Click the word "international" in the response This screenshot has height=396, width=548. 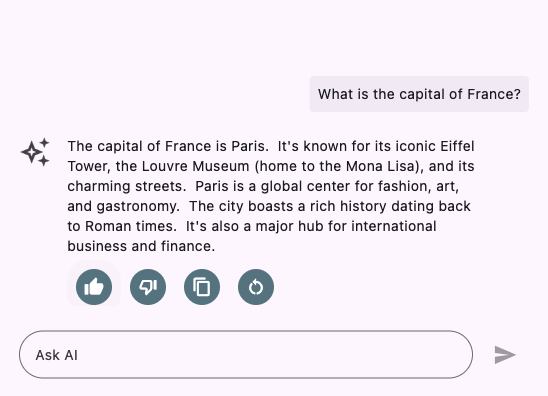pos(394,226)
